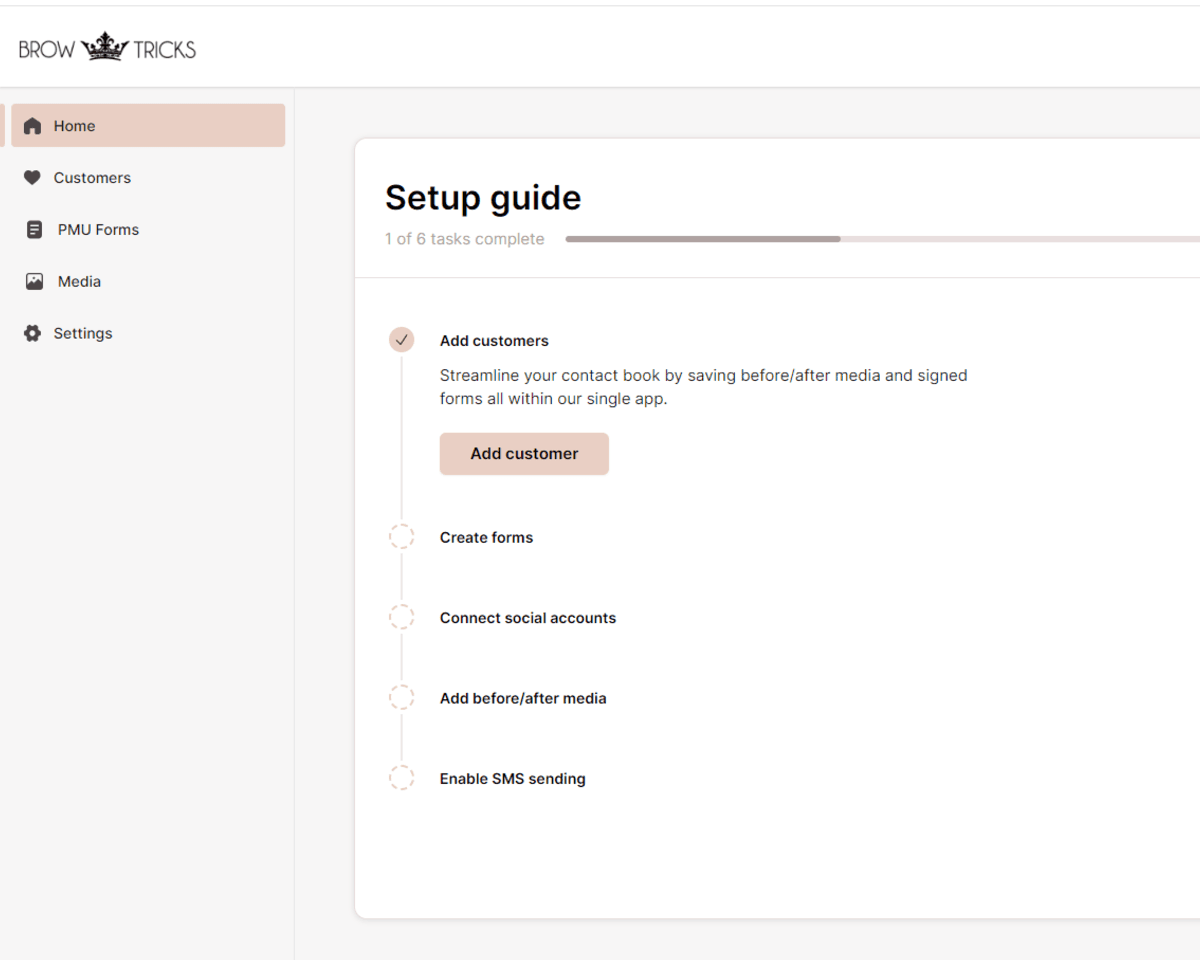Toggle the Add before/after media step circle
1200x960 pixels.
coord(401,698)
